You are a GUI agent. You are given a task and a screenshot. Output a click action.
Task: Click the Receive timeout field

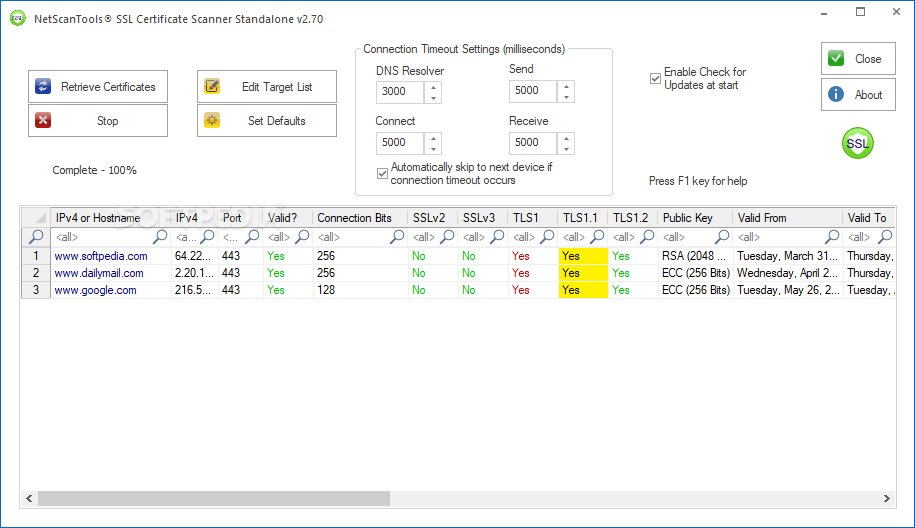coord(533,142)
